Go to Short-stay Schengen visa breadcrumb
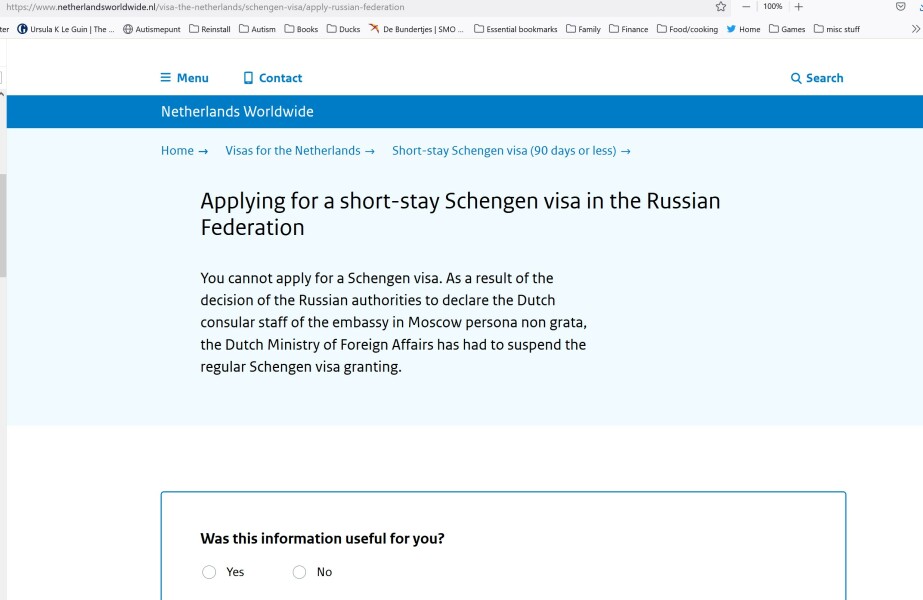The image size is (923, 600). 504,151
